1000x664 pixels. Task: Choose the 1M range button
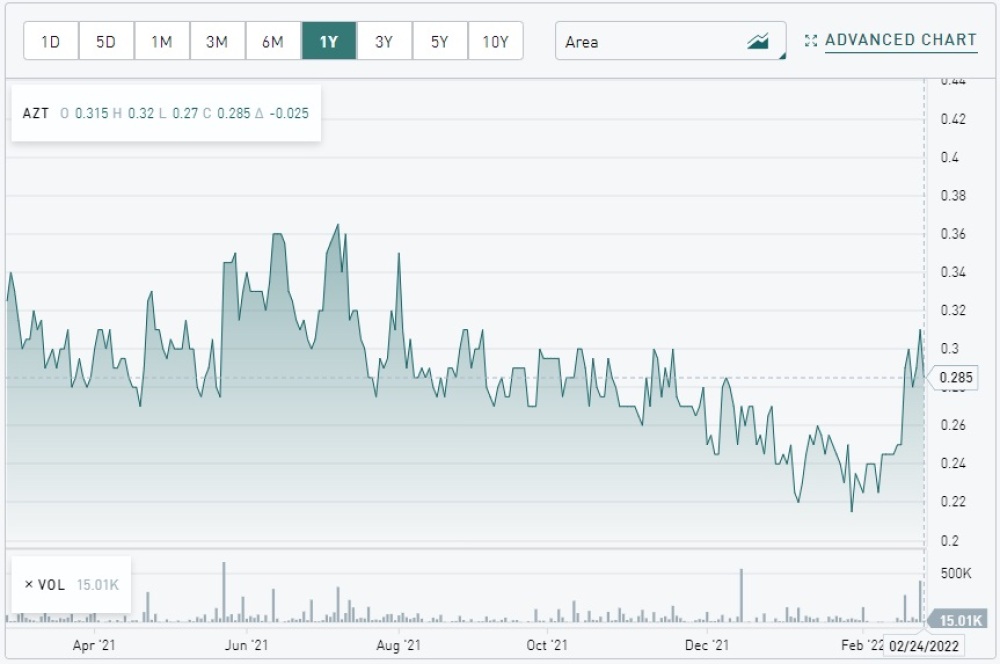(161, 42)
